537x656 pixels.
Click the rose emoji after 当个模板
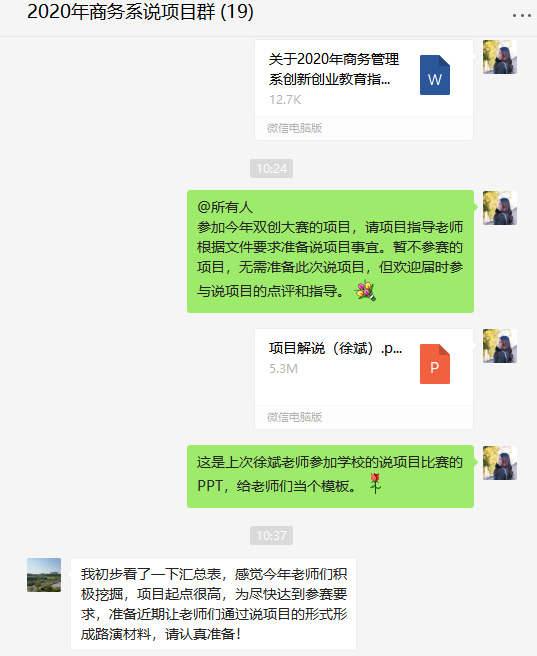click(x=375, y=483)
